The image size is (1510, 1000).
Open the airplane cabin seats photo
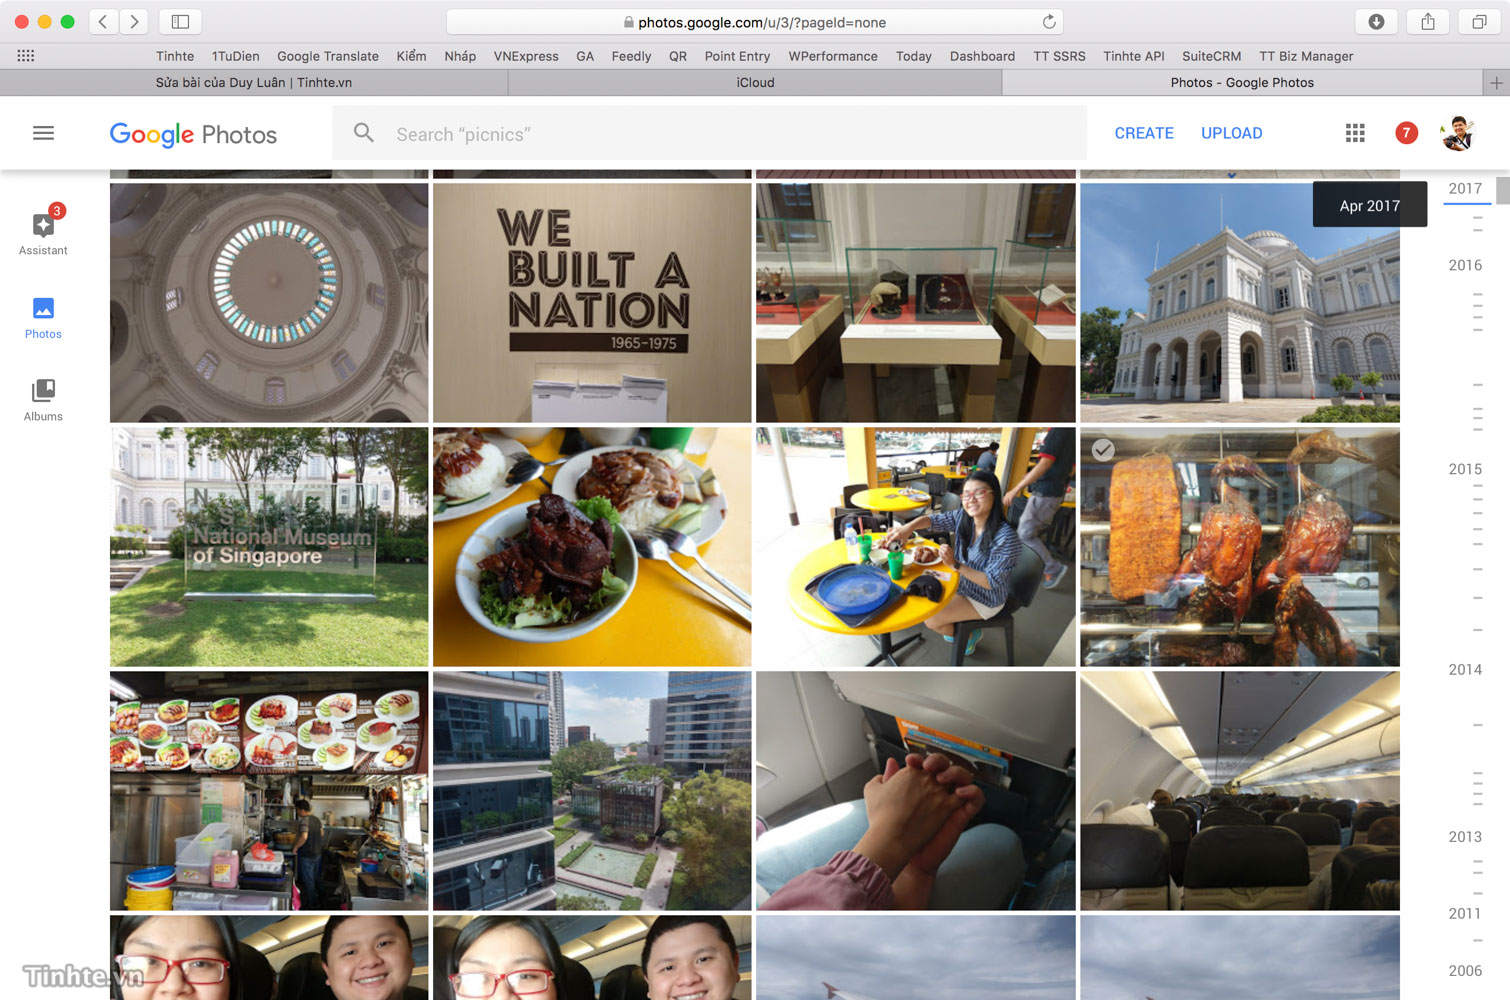click(1240, 791)
